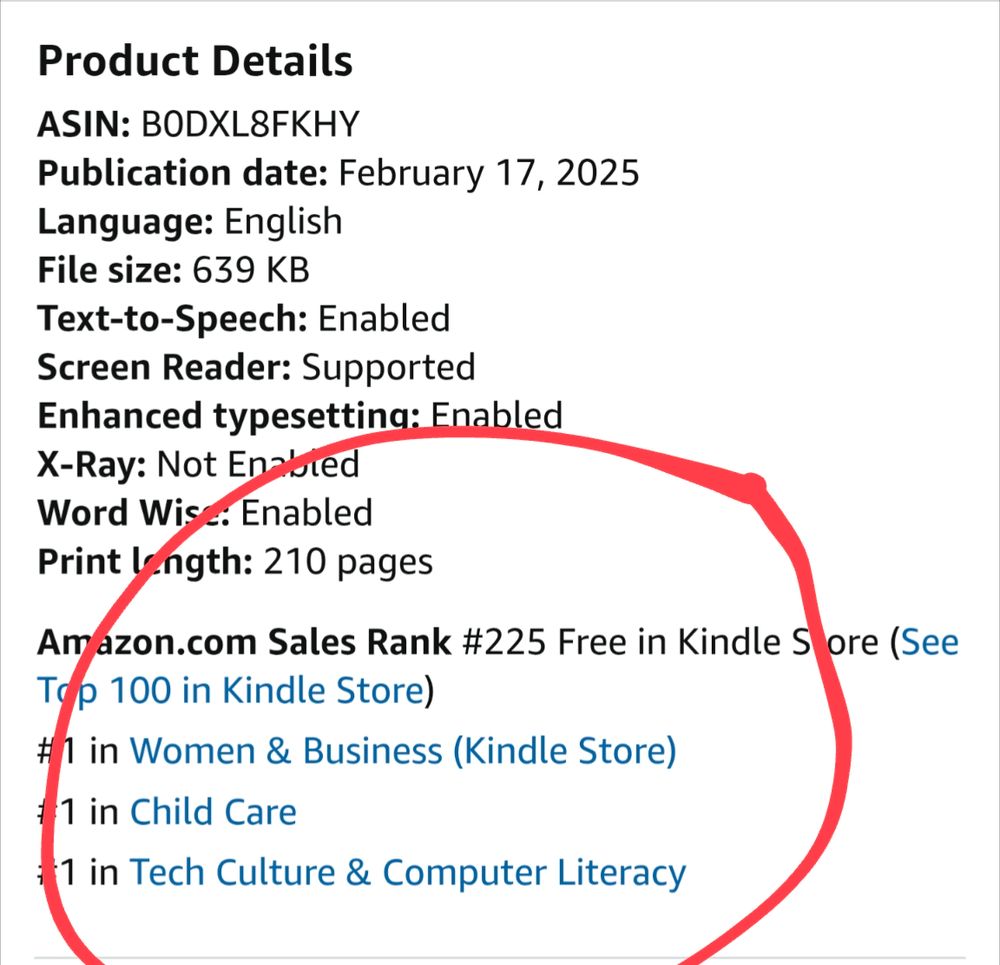1000x965 pixels.
Task: Click the Publication date label
Action: tap(182, 173)
